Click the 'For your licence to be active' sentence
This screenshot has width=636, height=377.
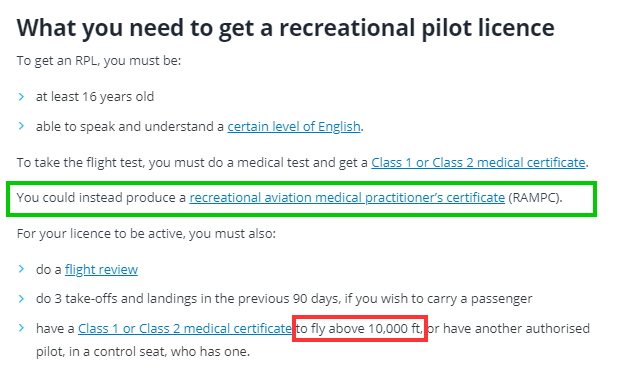pos(146,234)
